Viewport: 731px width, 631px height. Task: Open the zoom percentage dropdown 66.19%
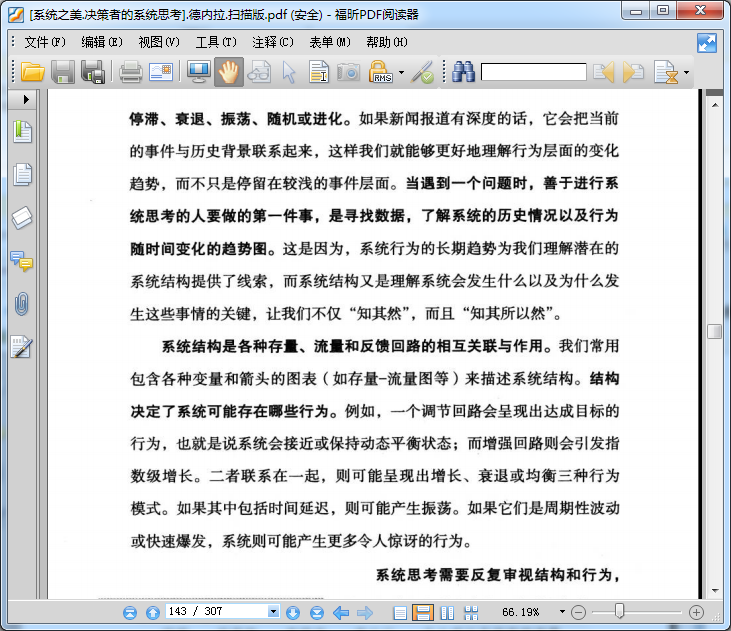562,611
